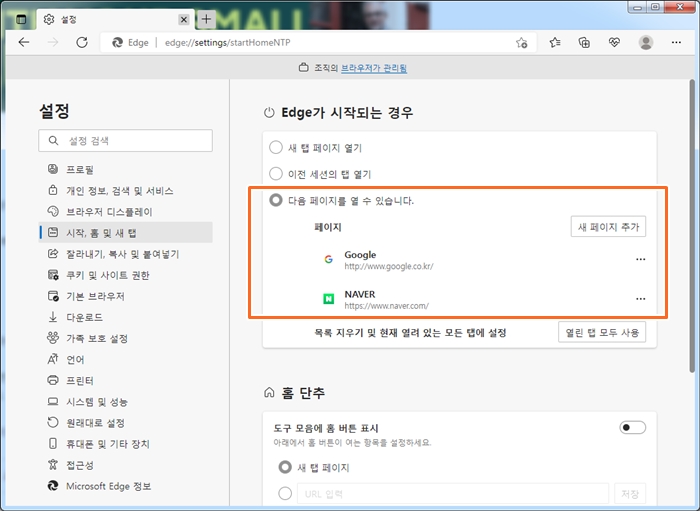The width and height of the screenshot is (700, 511).
Task: Click 새 페이지 추가 button
Action: [x=608, y=227]
